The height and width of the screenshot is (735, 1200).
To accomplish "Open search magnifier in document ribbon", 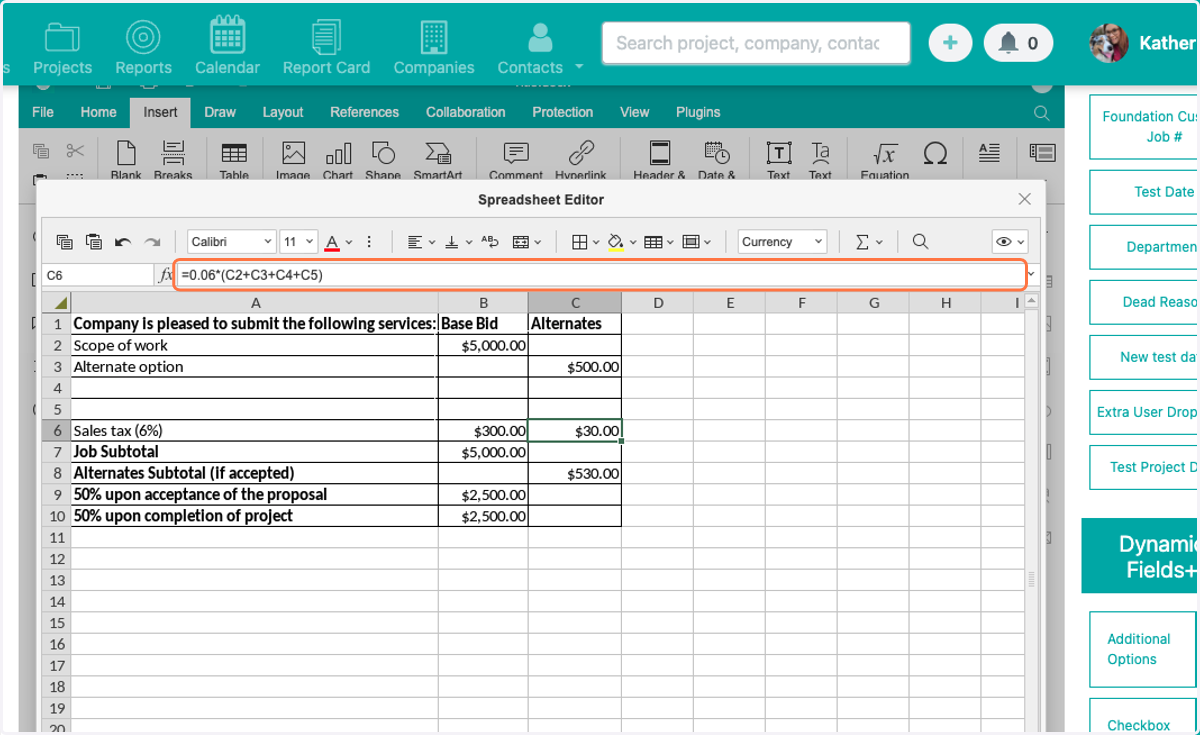I will click(1041, 112).
